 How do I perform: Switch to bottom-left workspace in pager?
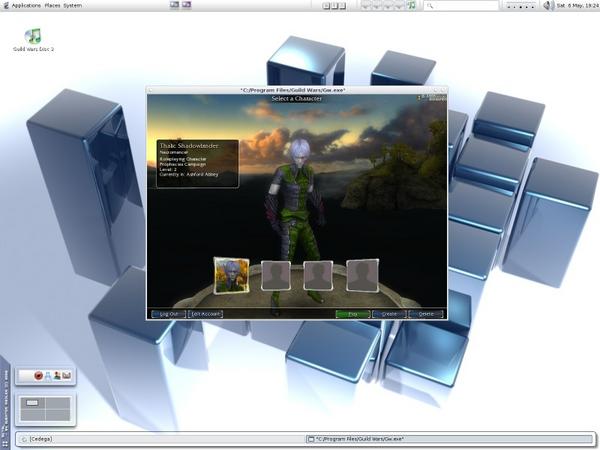point(33,415)
